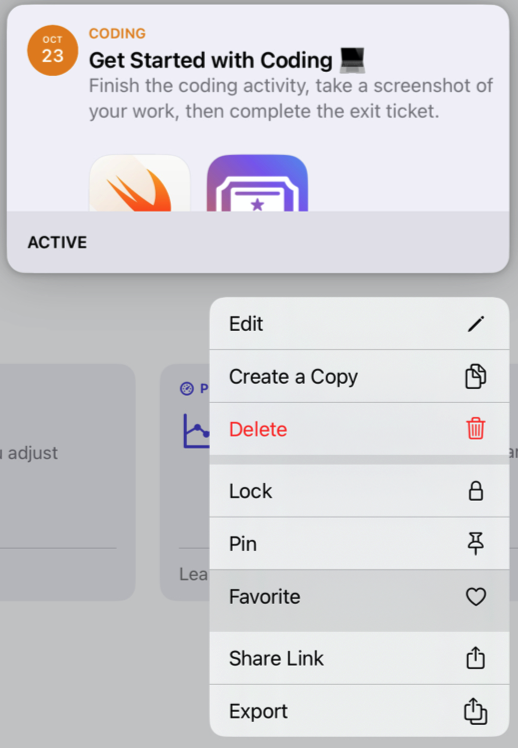Screen dimensions: 518x748
Task: Open the Swift Playgrounds app icon
Action: click(140, 183)
